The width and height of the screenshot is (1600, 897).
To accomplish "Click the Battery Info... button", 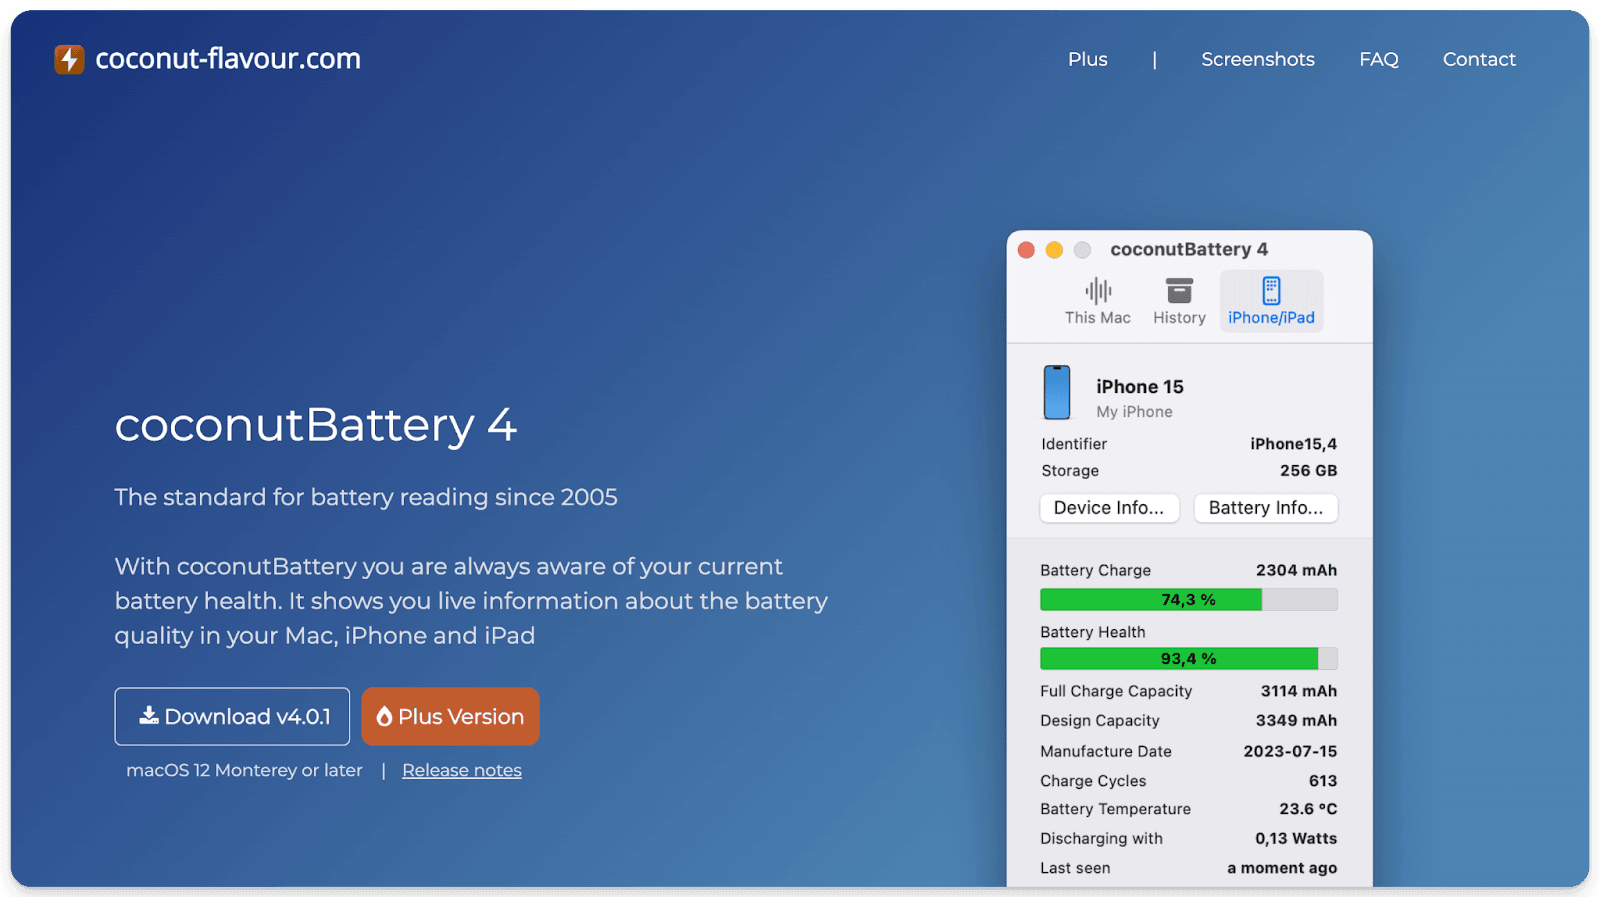I will [1266, 508].
